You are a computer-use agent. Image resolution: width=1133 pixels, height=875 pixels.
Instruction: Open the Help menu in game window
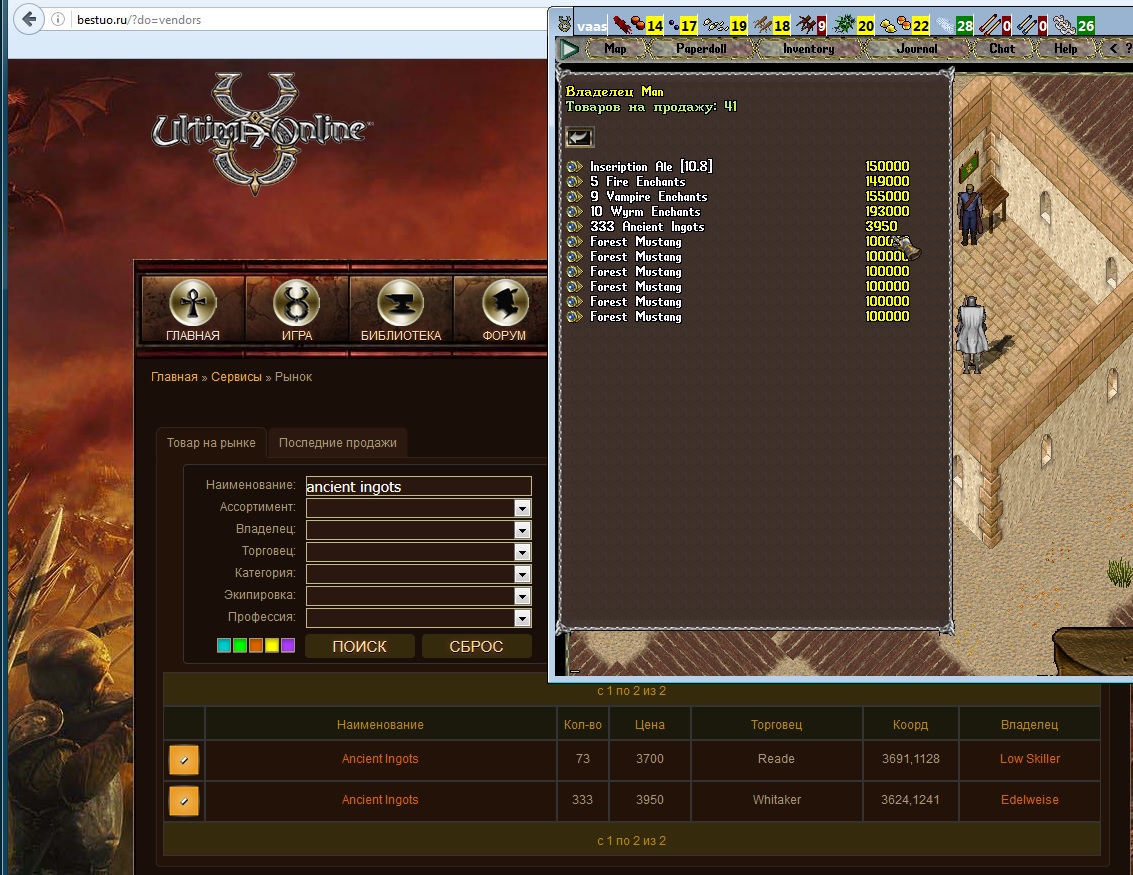coord(1065,49)
